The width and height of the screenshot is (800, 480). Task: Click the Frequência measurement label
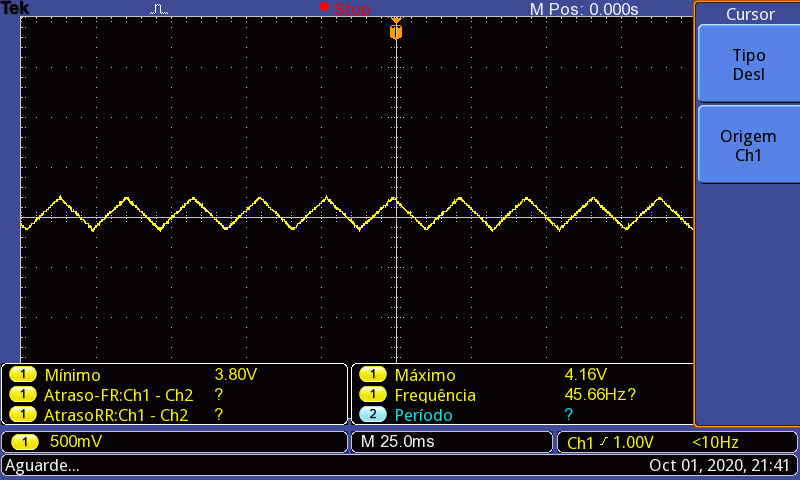(x=435, y=395)
